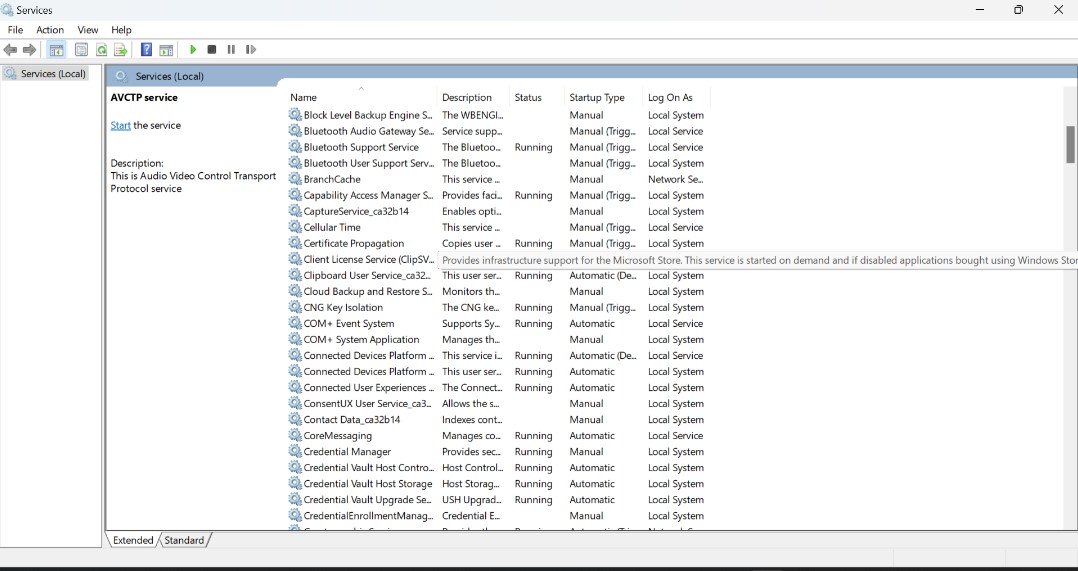Sort by the Name column header

(x=303, y=98)
